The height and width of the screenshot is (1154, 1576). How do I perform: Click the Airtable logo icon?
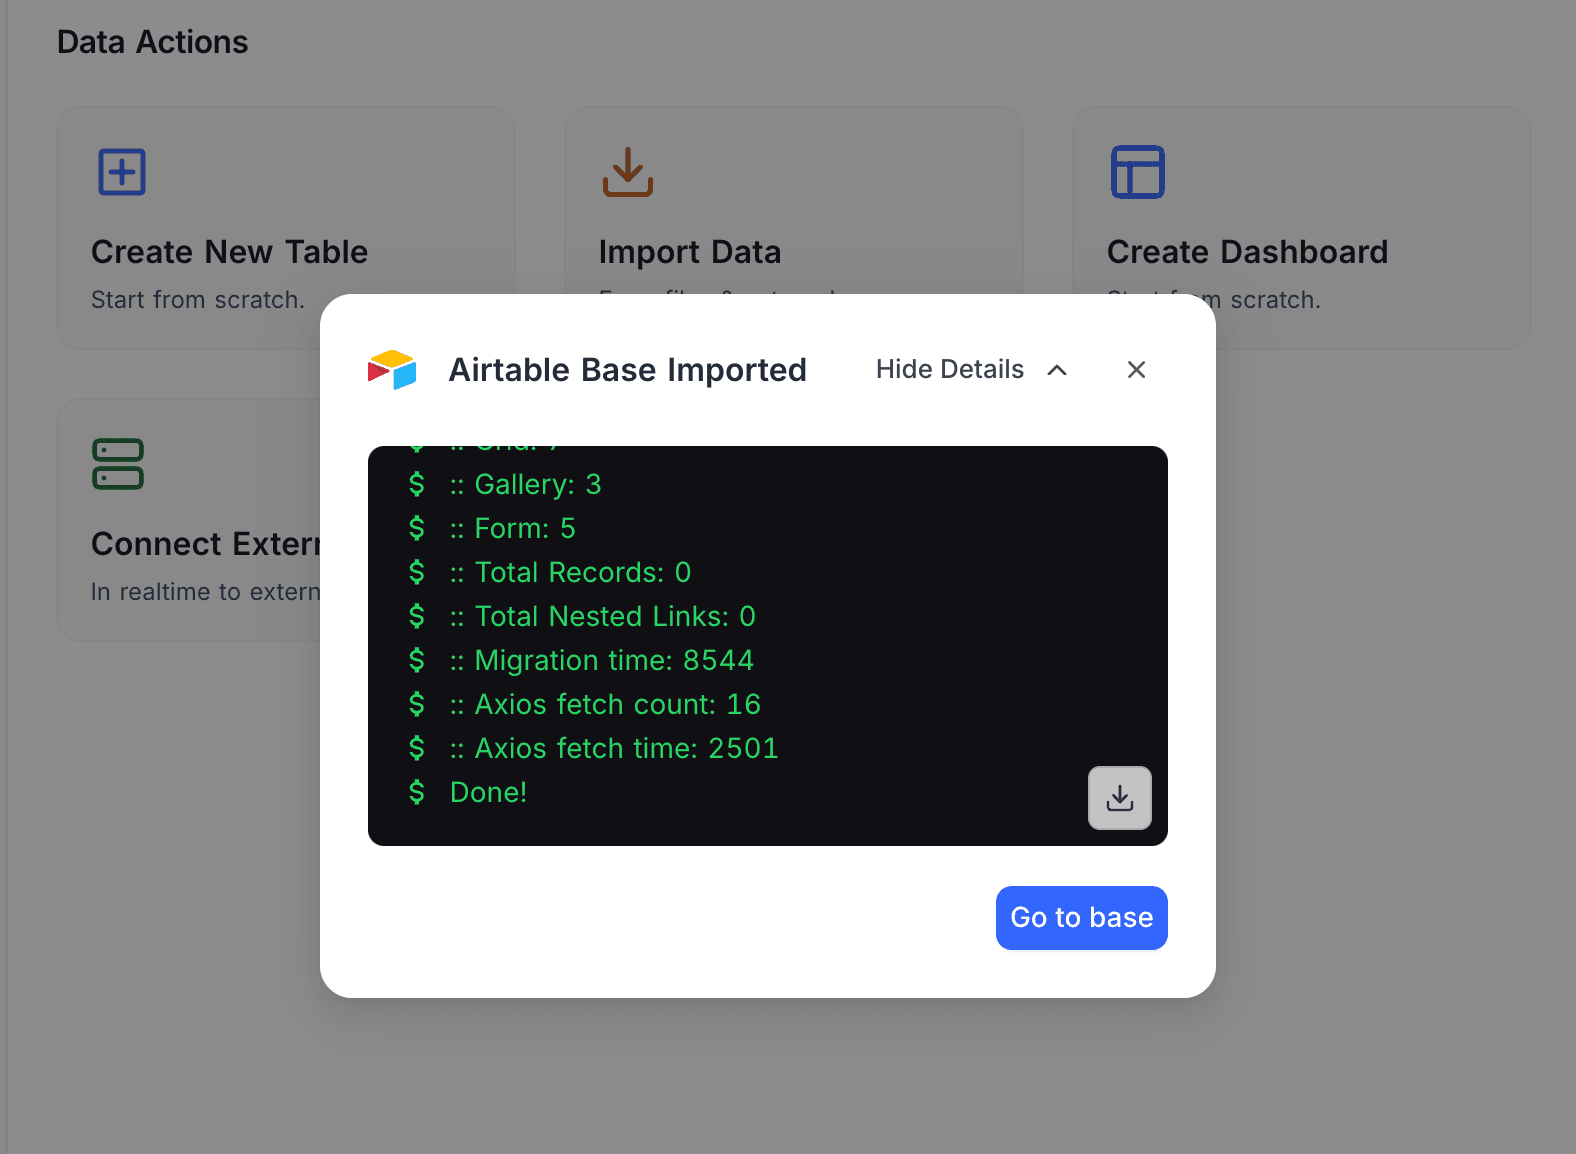[392, 370]
